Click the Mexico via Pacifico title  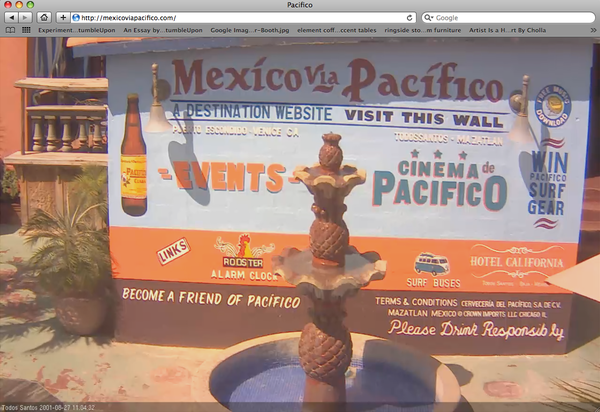tap(337, 80)
